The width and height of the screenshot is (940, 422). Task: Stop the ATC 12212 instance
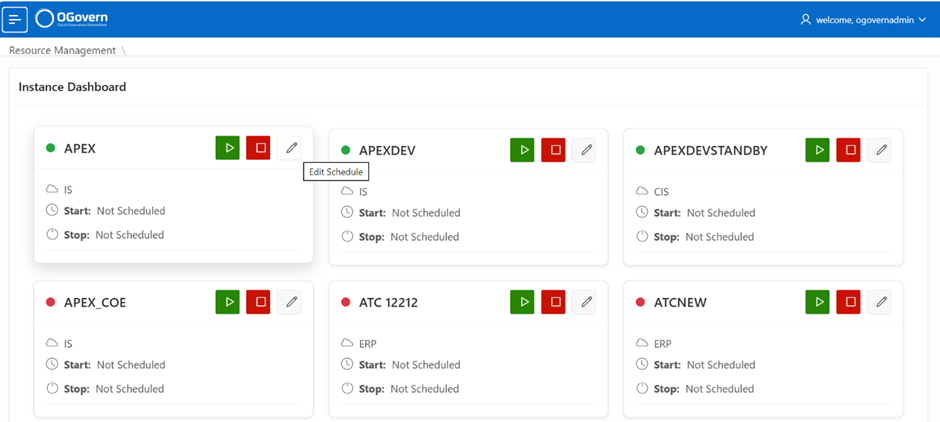(x=554, y=301)
